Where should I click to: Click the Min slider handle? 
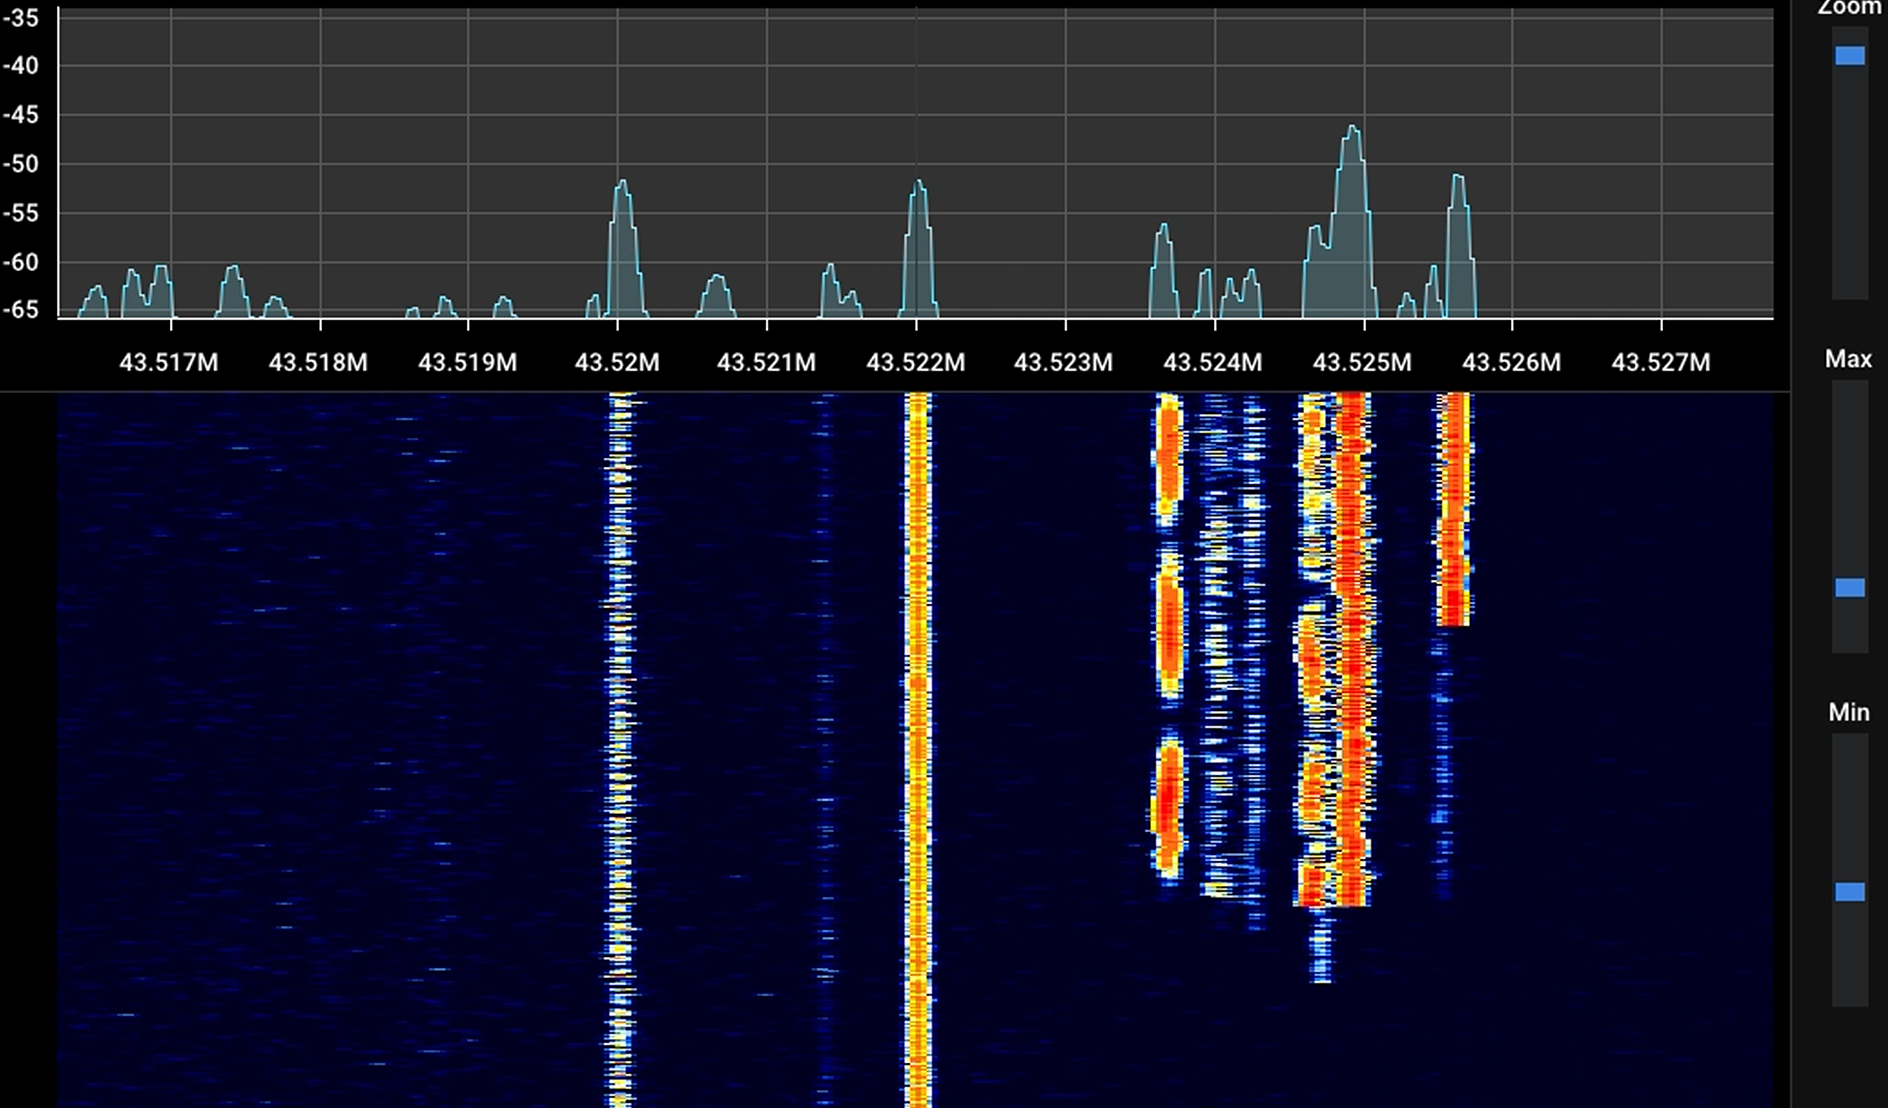point(1849,892)
